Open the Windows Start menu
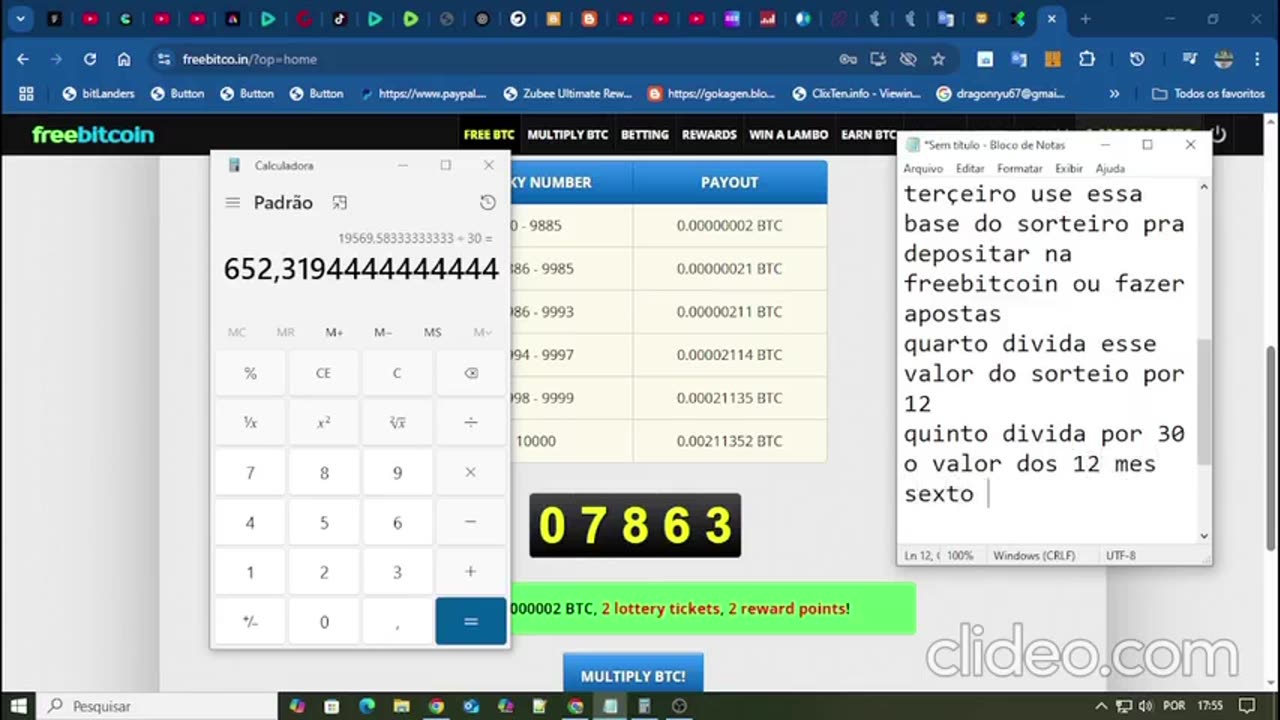 (x=18, y=706)
